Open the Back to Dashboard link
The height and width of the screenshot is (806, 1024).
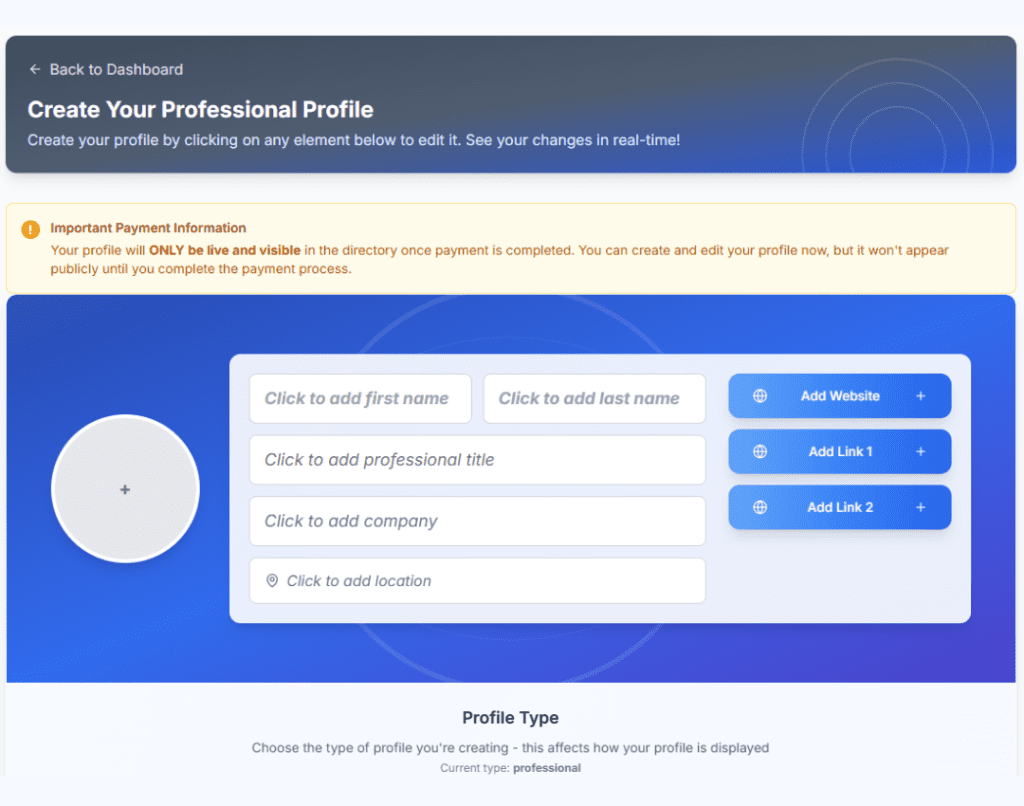(x=116, y=69)
